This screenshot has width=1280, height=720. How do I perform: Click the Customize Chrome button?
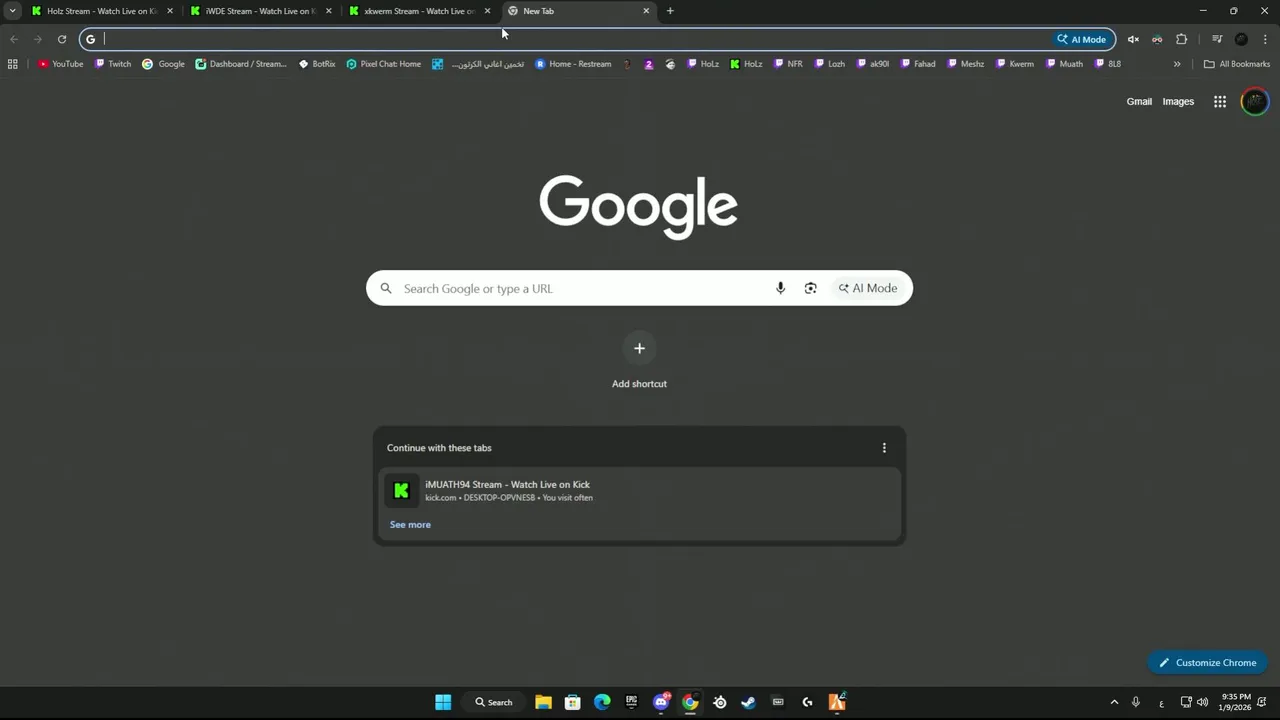click(x=1207, y=662)
